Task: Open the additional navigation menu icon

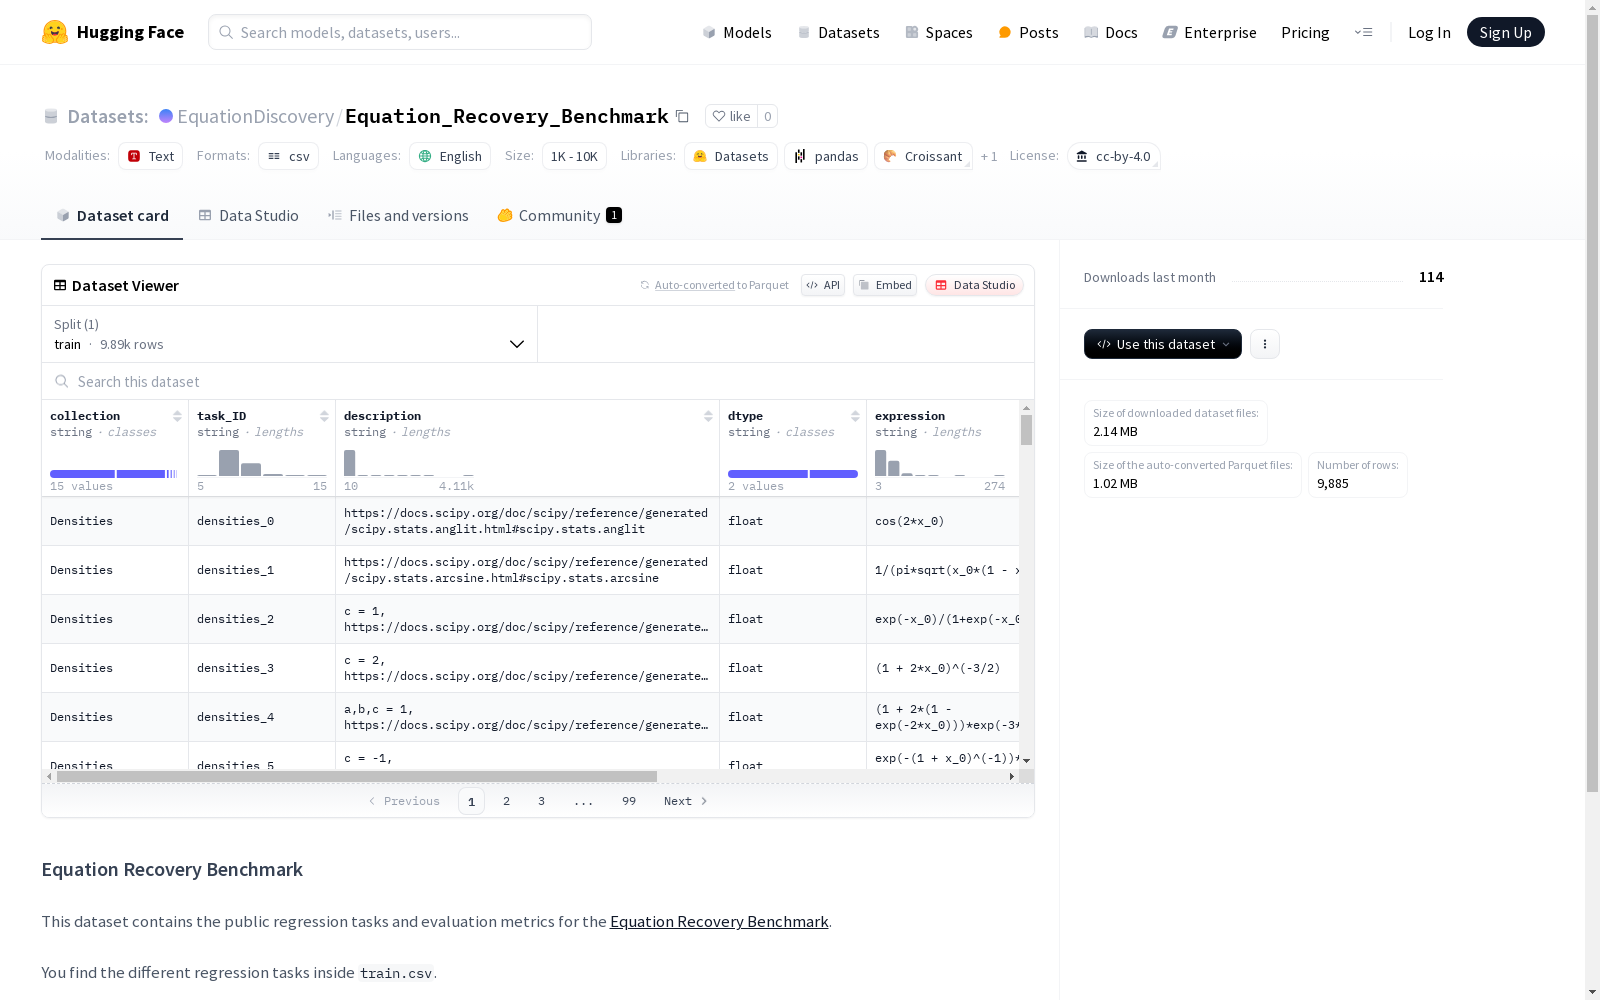Action: (x=1363, y=32)
